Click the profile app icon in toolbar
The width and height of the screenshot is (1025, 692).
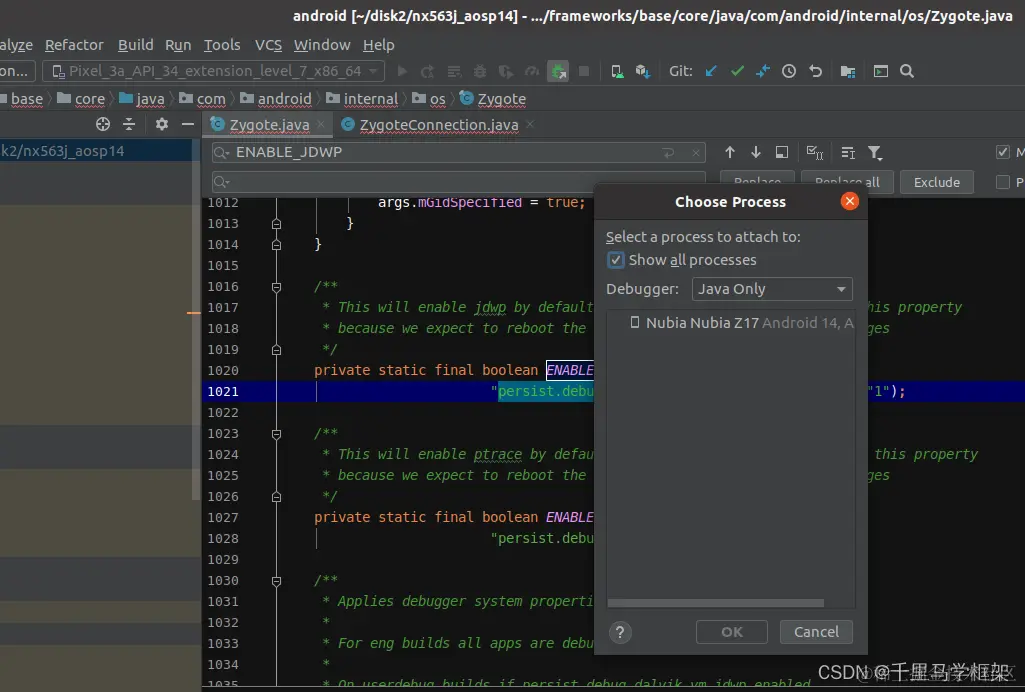pos(532,71)
